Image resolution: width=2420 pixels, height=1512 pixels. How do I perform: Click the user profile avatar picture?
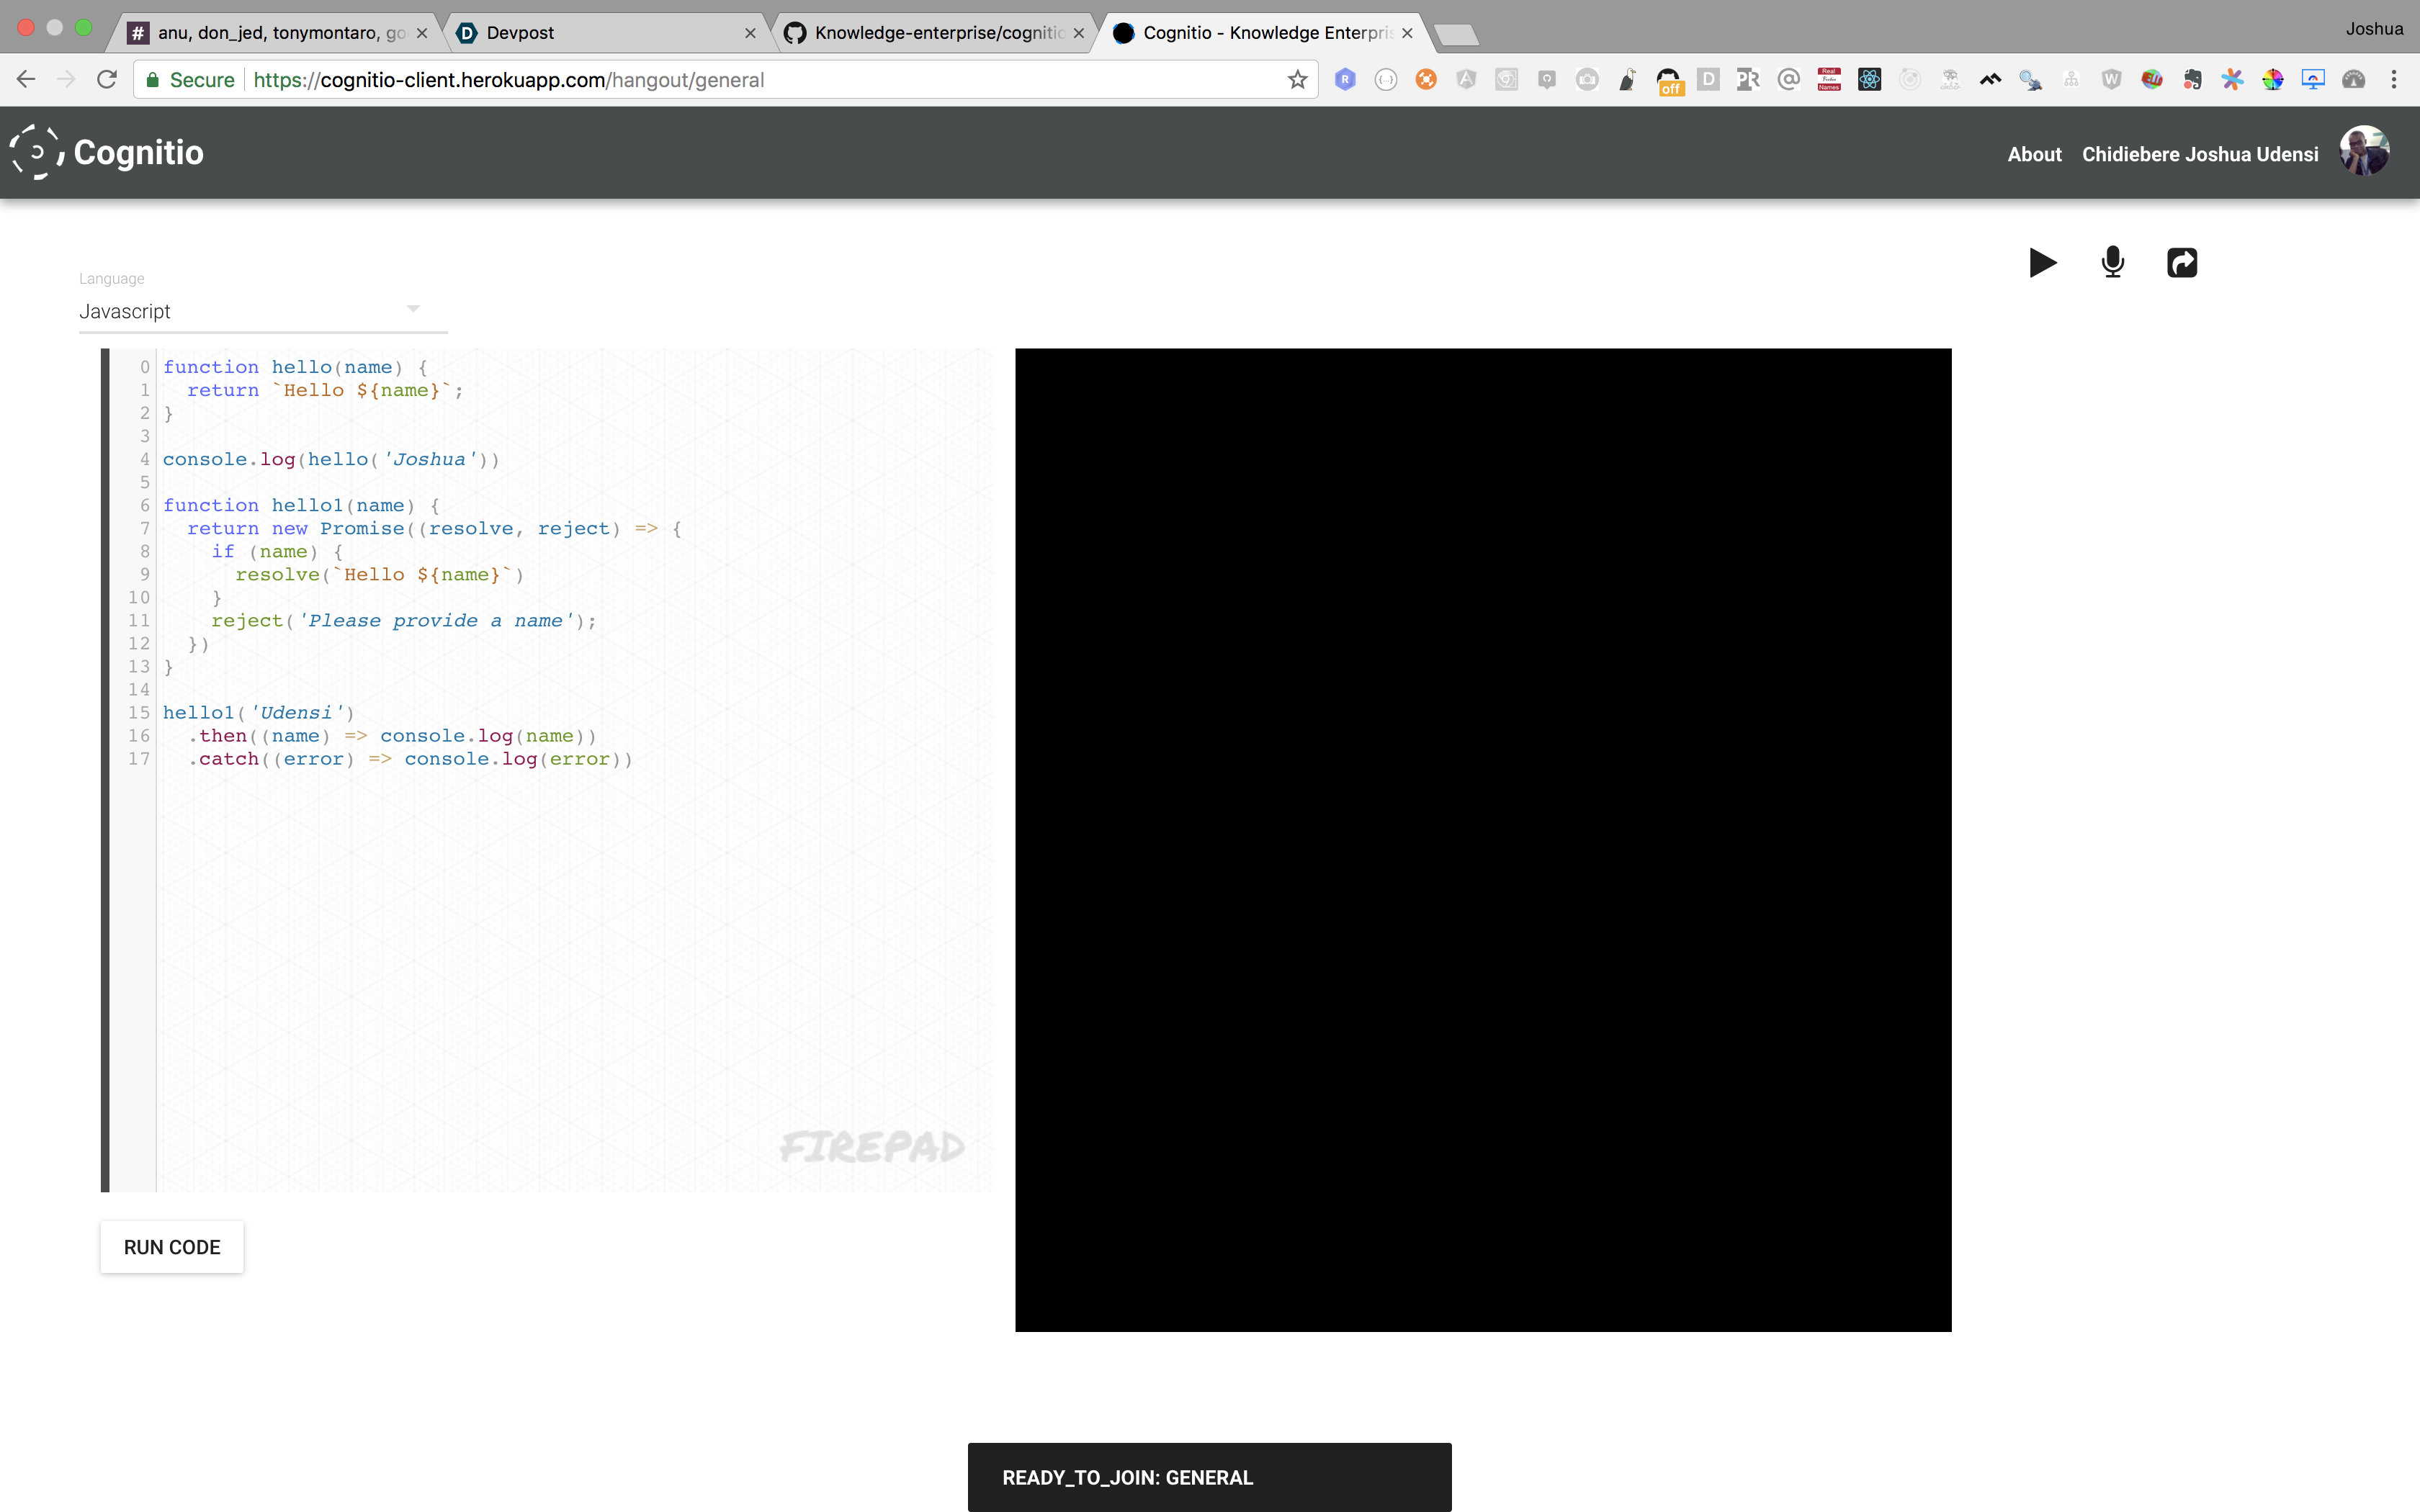tap(2364, 152)
